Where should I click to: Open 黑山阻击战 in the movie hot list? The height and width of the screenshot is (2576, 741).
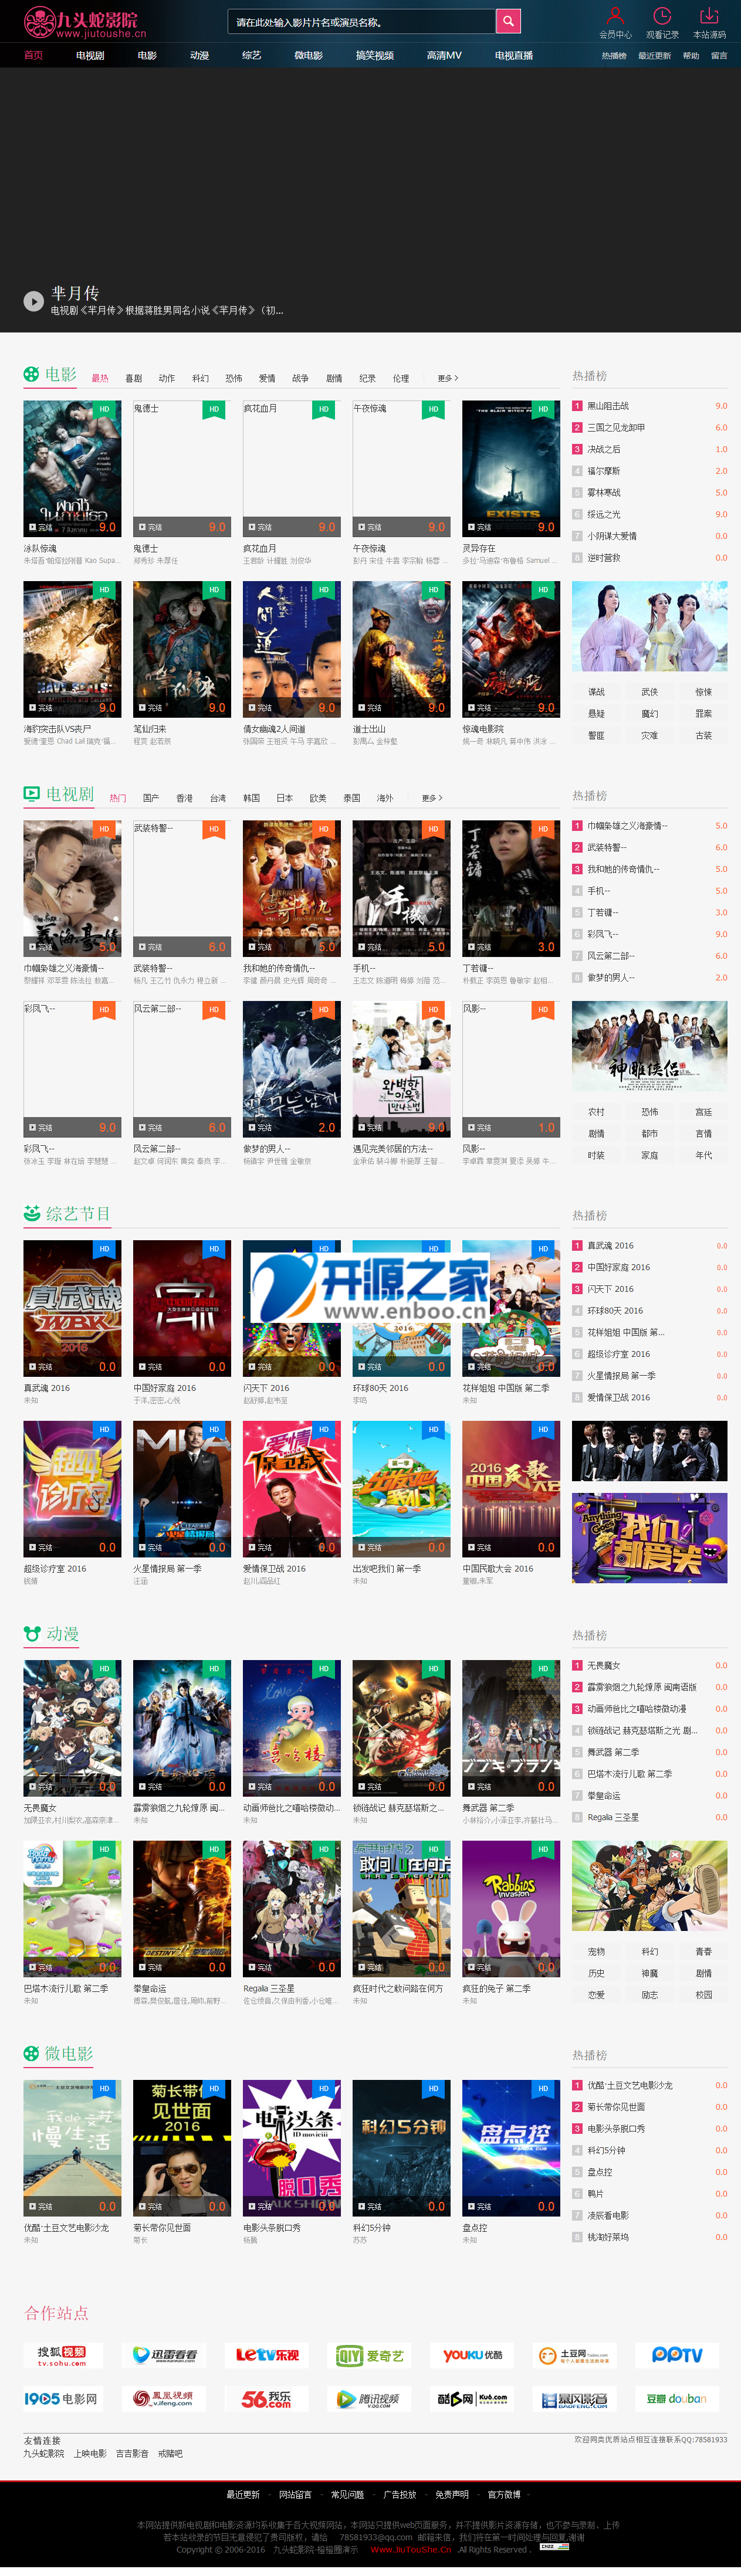coord(608,406)
